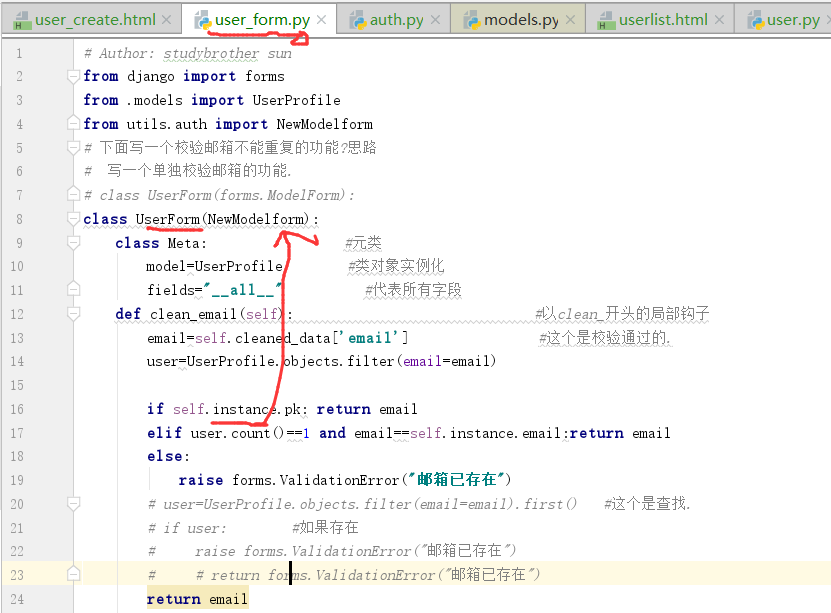Click 'forms' in the django import line
831x613 pixels.
[x=264, y=76]
